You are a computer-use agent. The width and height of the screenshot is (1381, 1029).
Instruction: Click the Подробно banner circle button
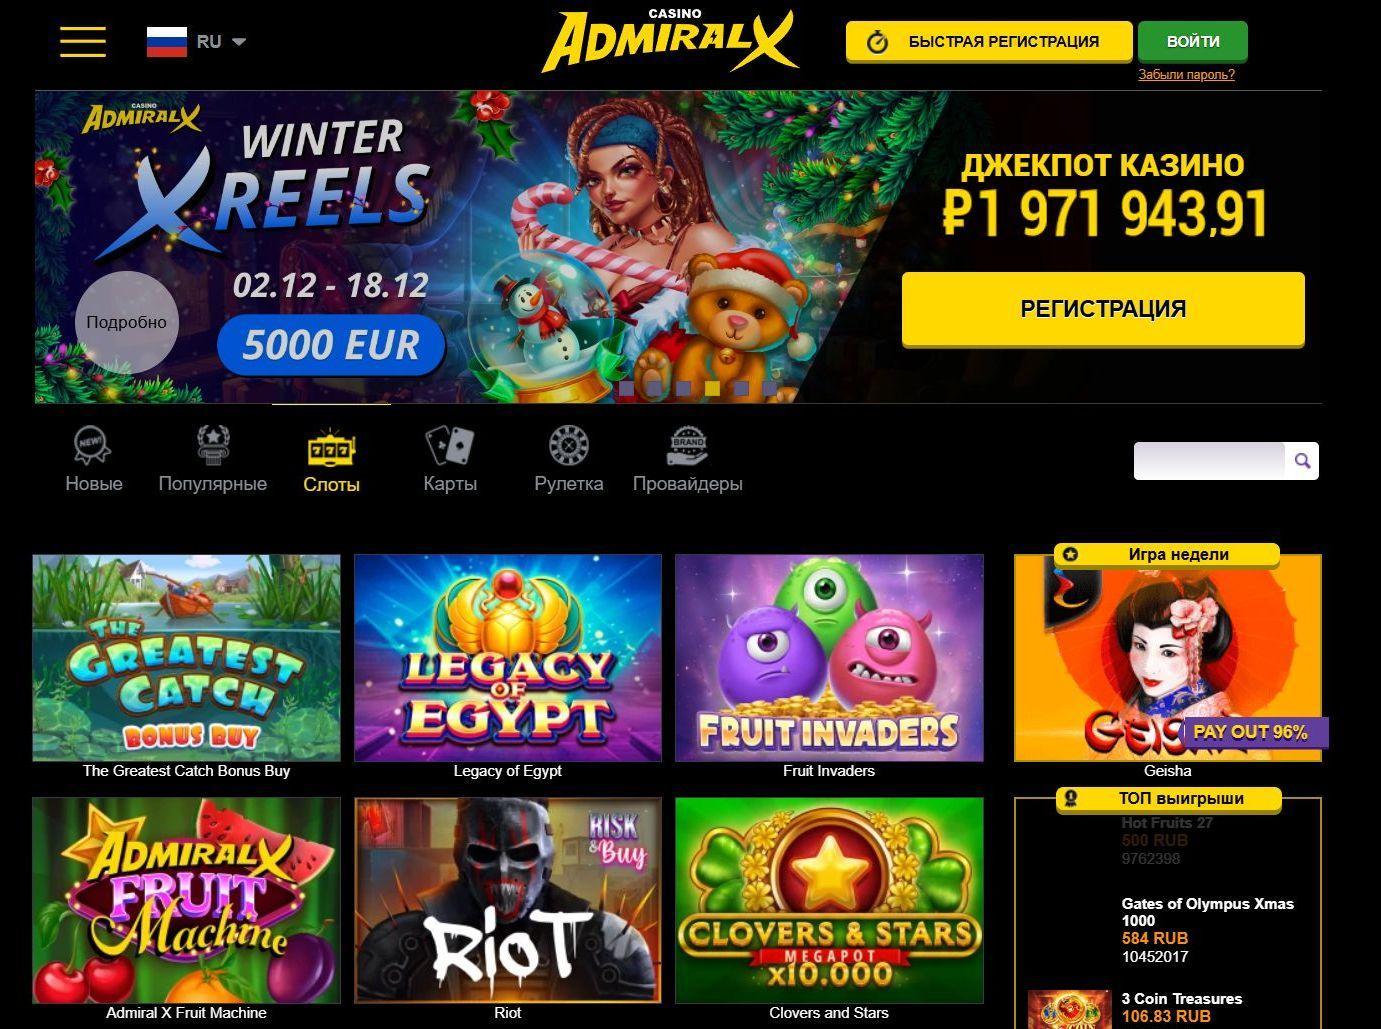127,322
